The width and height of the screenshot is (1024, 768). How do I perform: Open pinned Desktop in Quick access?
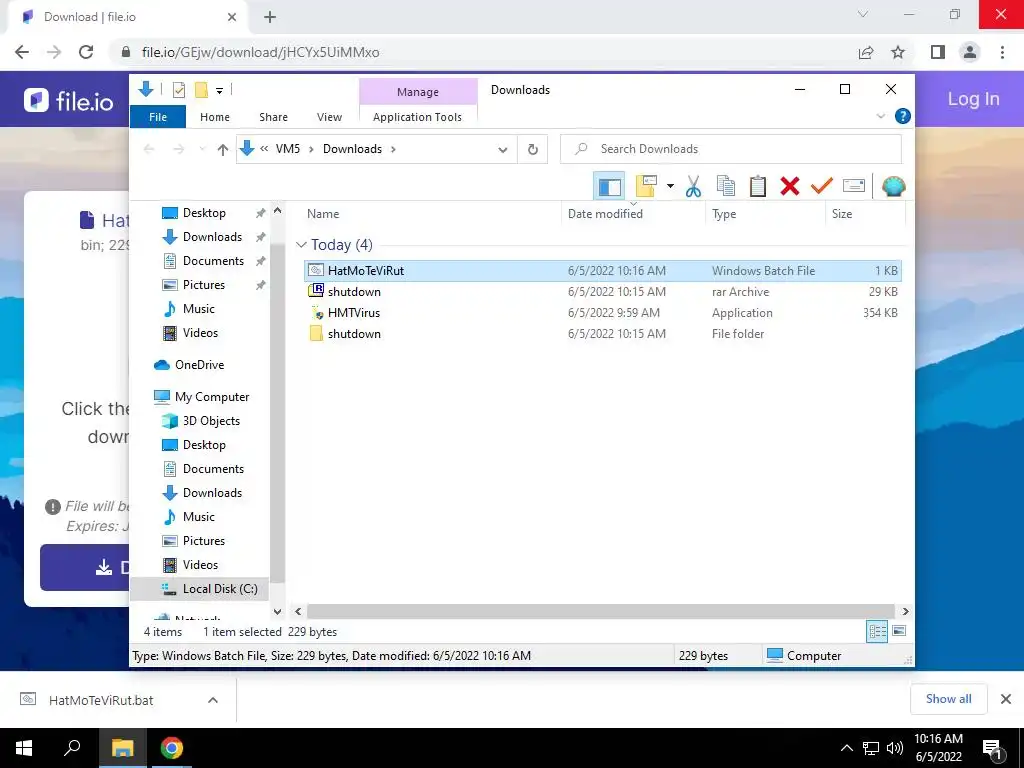204,213
